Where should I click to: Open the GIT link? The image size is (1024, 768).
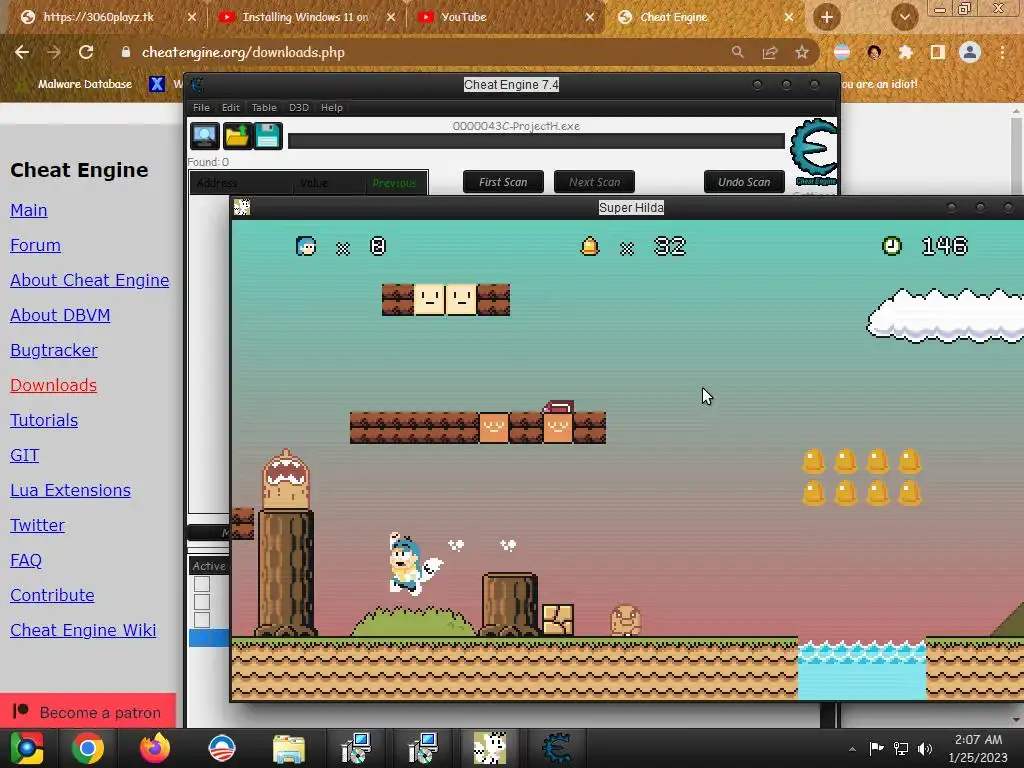pyautogui.click(x=24, y=455)
